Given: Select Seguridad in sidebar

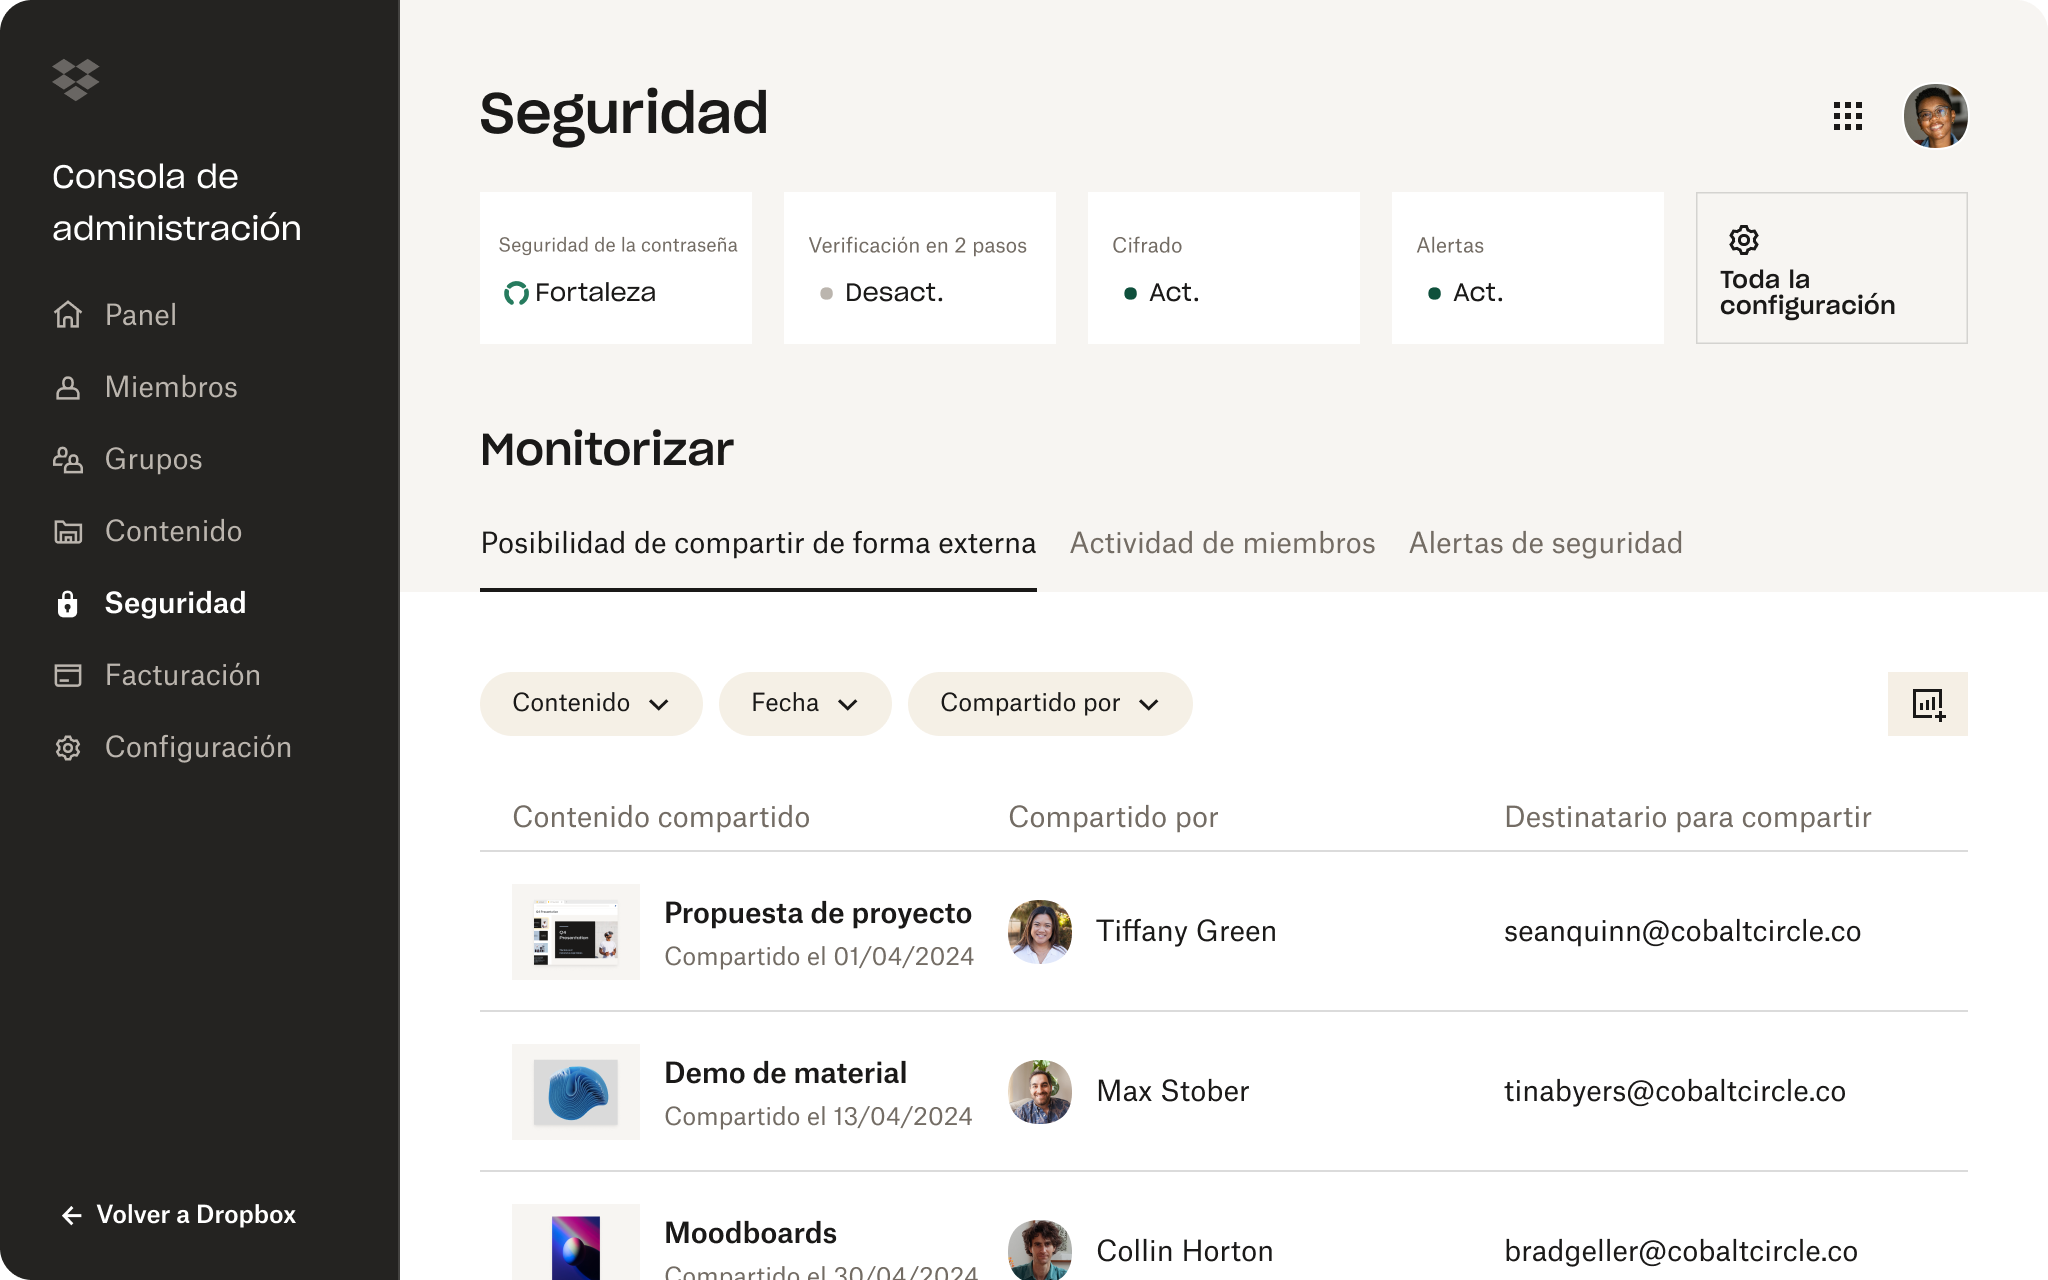Looking at the screenshot, I should pyautogui.click(x=175, y=603).
